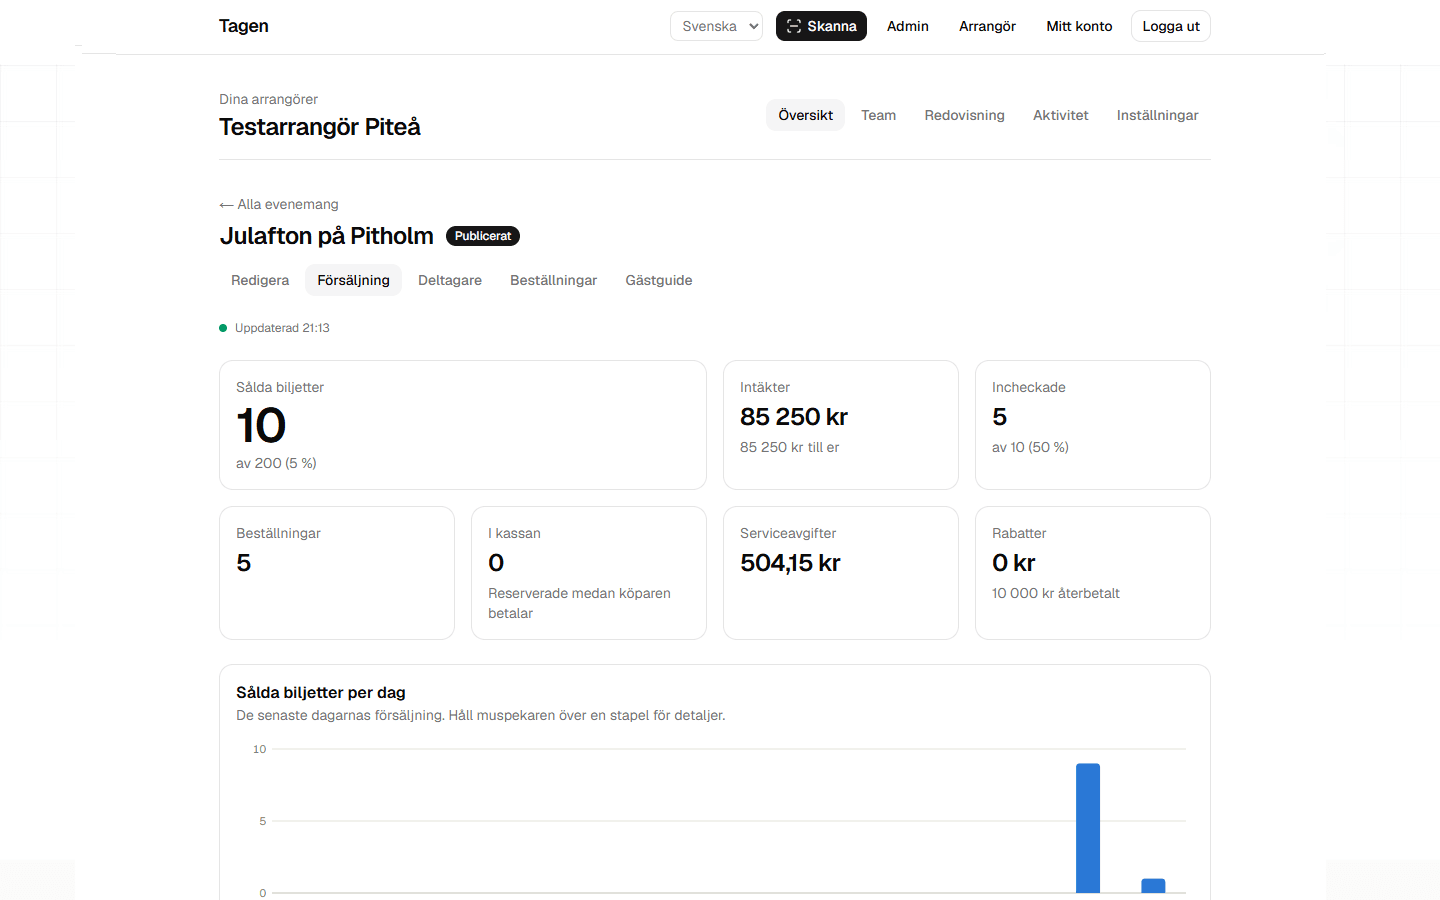
Task: Click the Beställningar card value 5
Action: point(244,563)
